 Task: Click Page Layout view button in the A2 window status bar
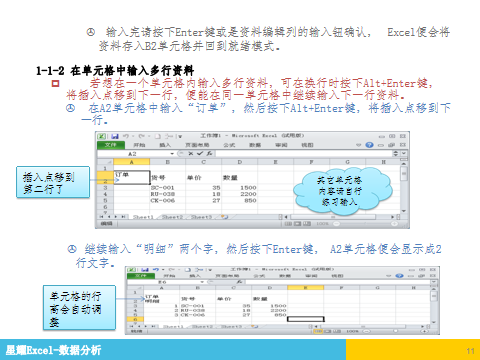click(x=297, y=224)
